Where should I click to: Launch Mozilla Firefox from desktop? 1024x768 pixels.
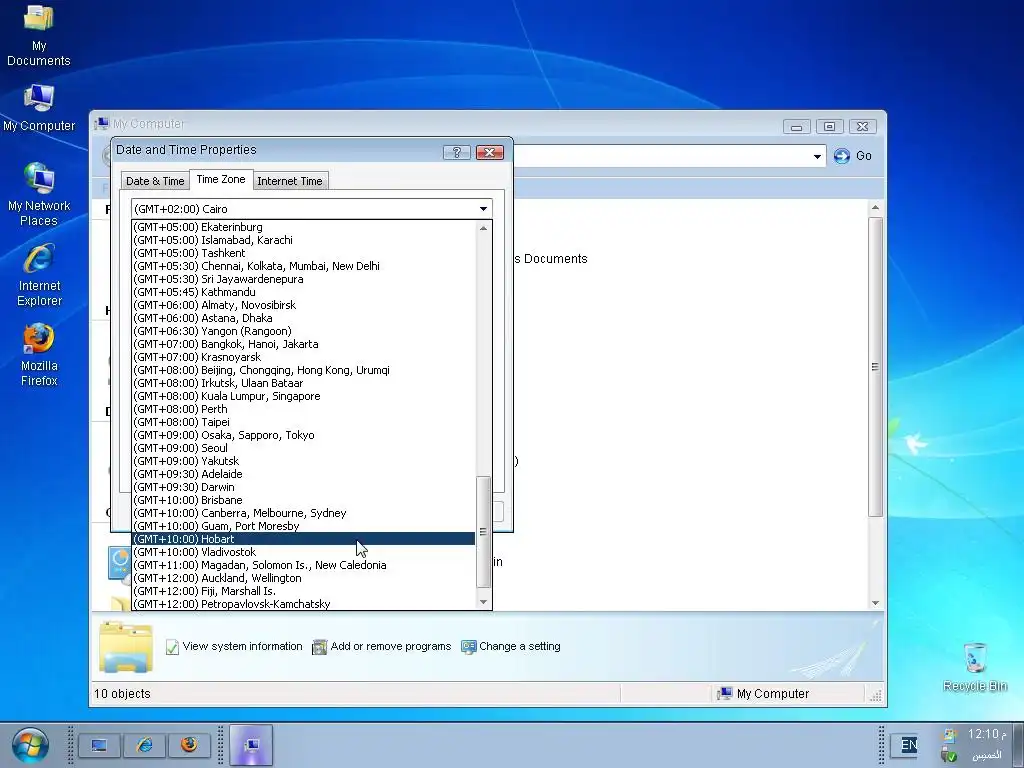click(x=39, y=355)
